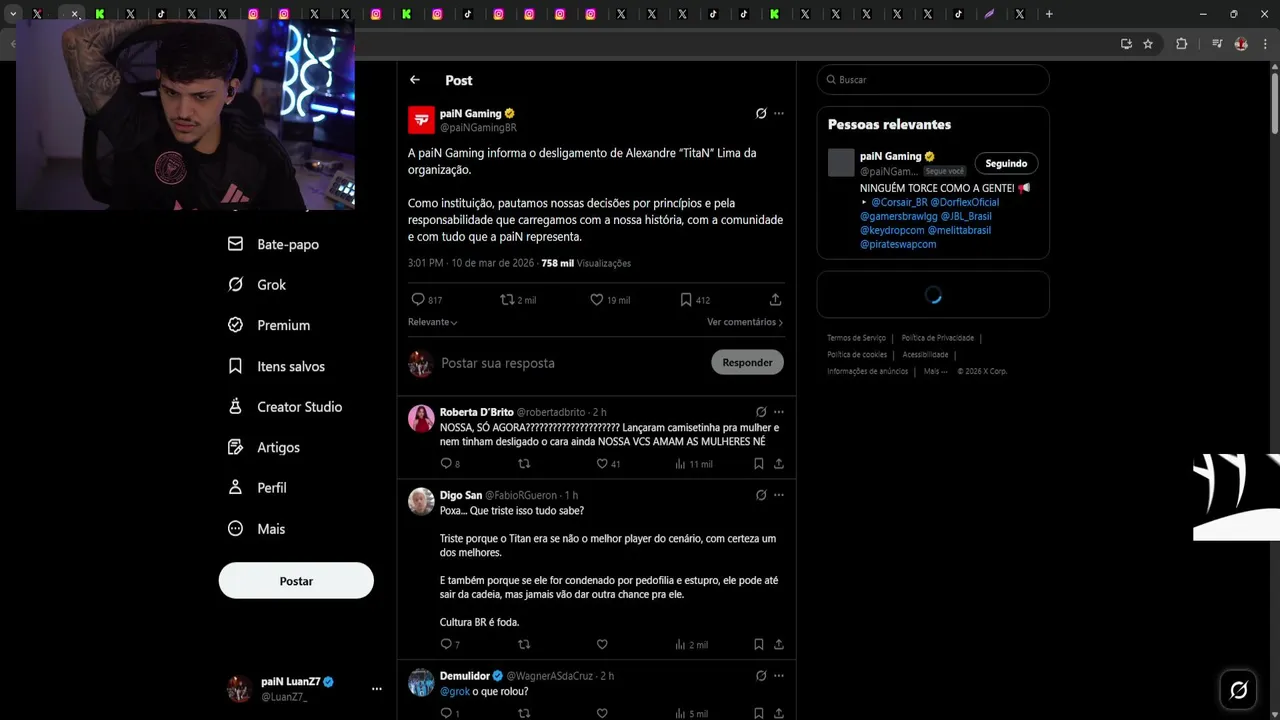Open @keydropcom mention link
The width and height of the screenshot is (1280, 720).
(892, 230)
